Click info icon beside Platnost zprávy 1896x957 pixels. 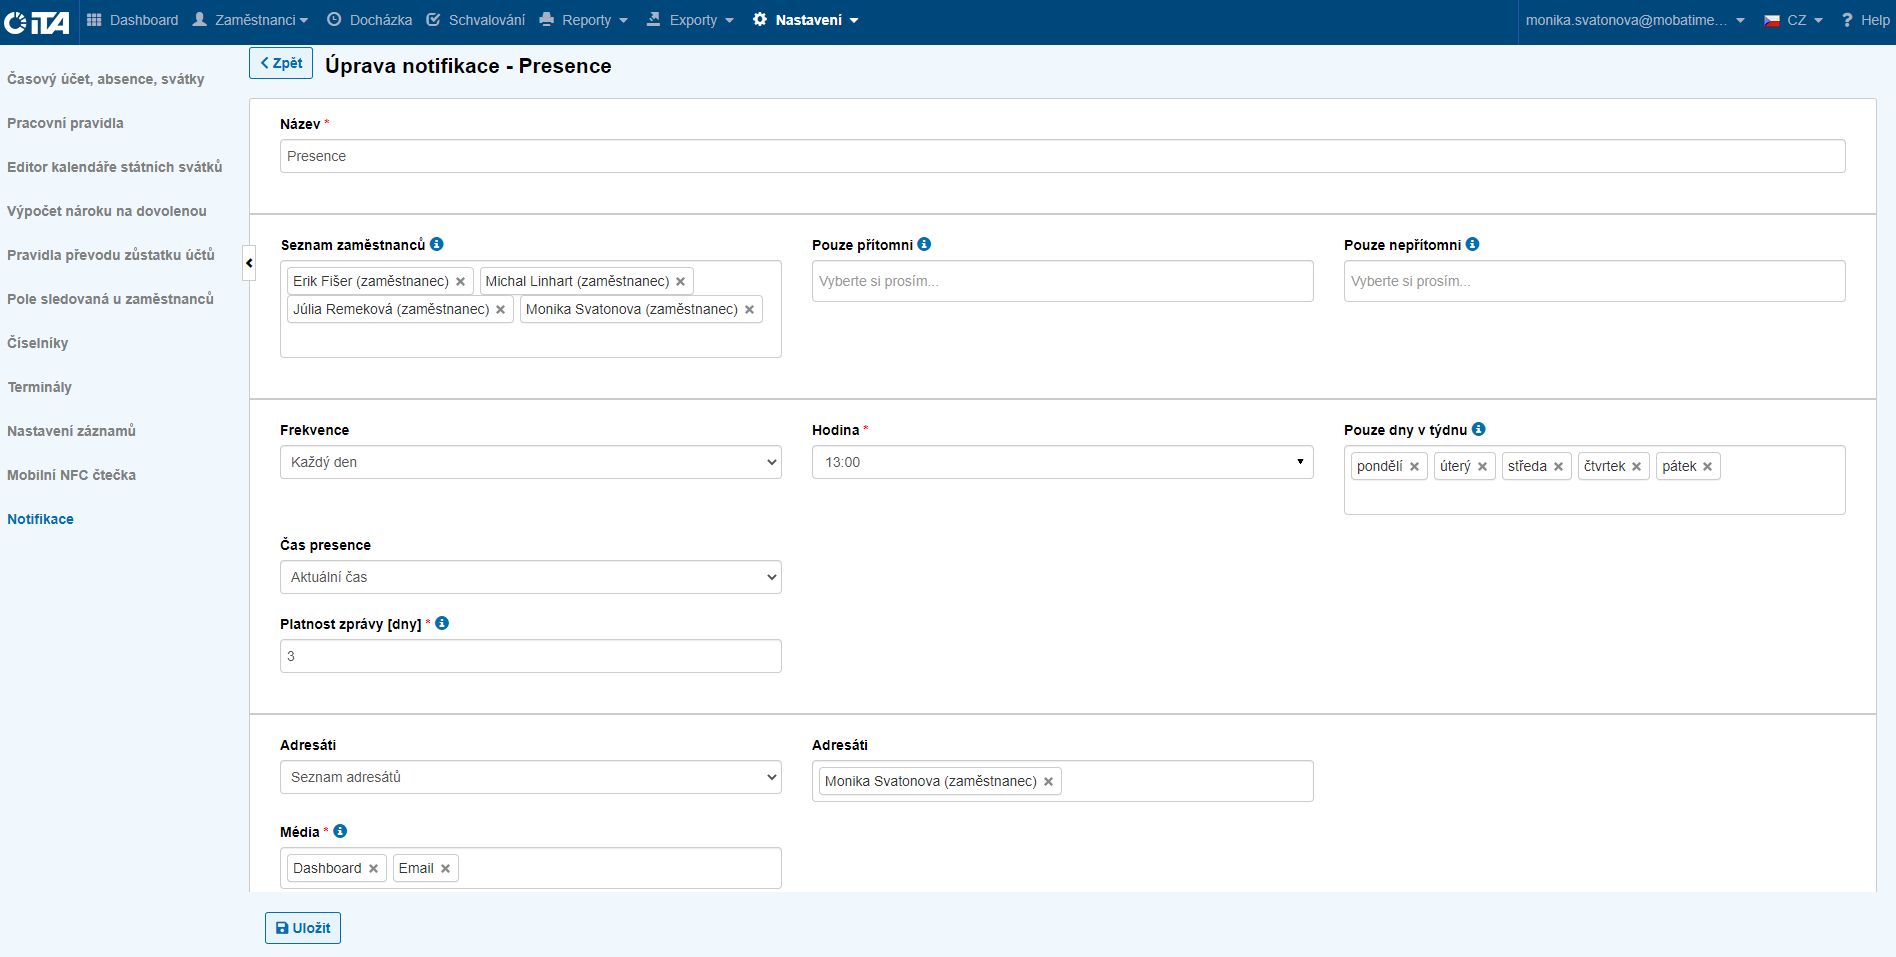point(442,623)
